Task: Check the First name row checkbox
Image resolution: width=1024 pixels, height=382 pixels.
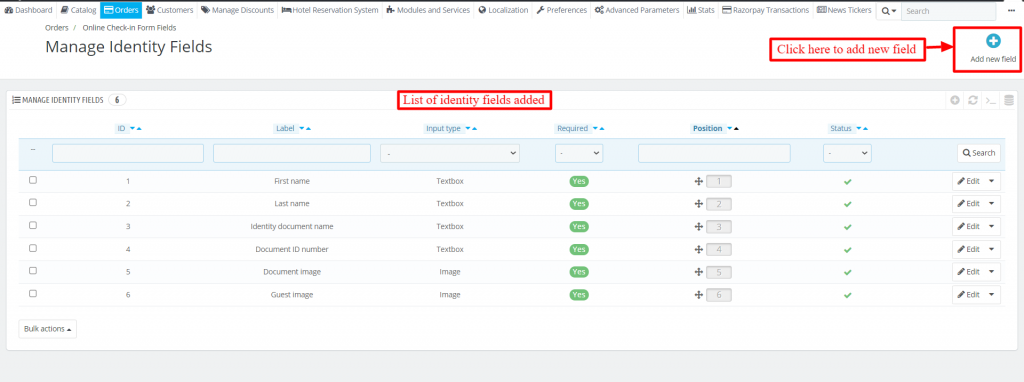Action: [33, 180]
